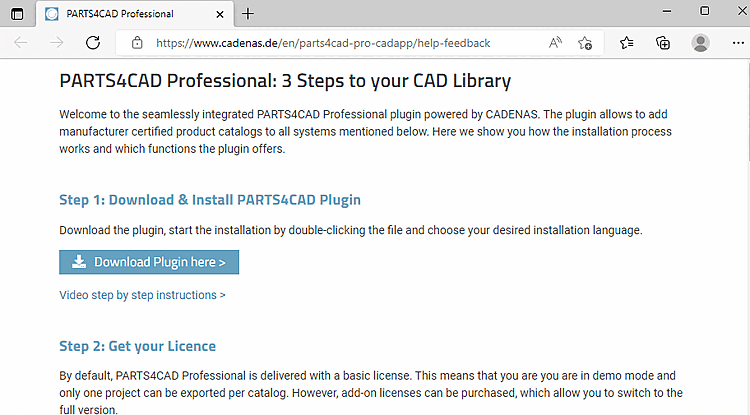This screenshot has height=415, width=750.
Task: Click the Step 2: Get your Licence heading
Action: (x=137, y=346)
